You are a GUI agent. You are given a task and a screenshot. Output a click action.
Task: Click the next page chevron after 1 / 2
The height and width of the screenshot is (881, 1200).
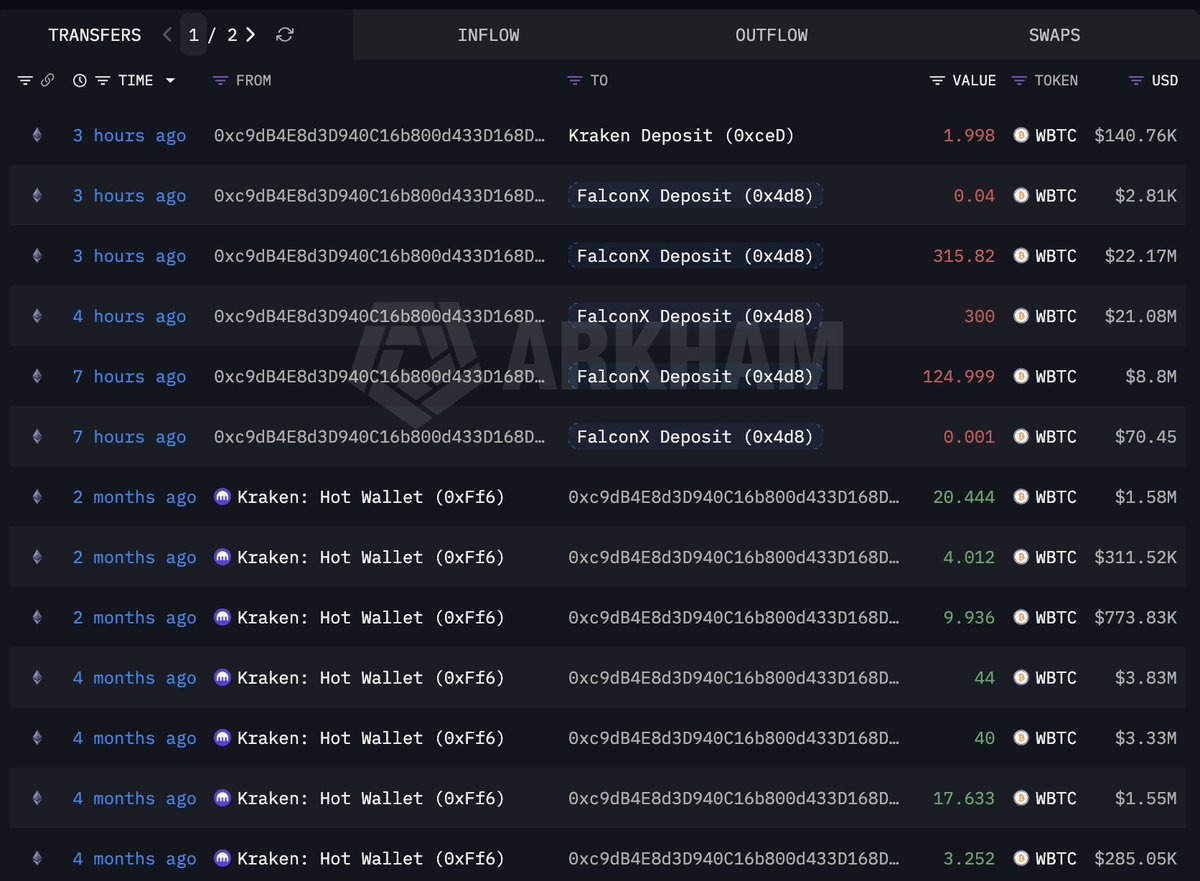(x=249, y=34)
